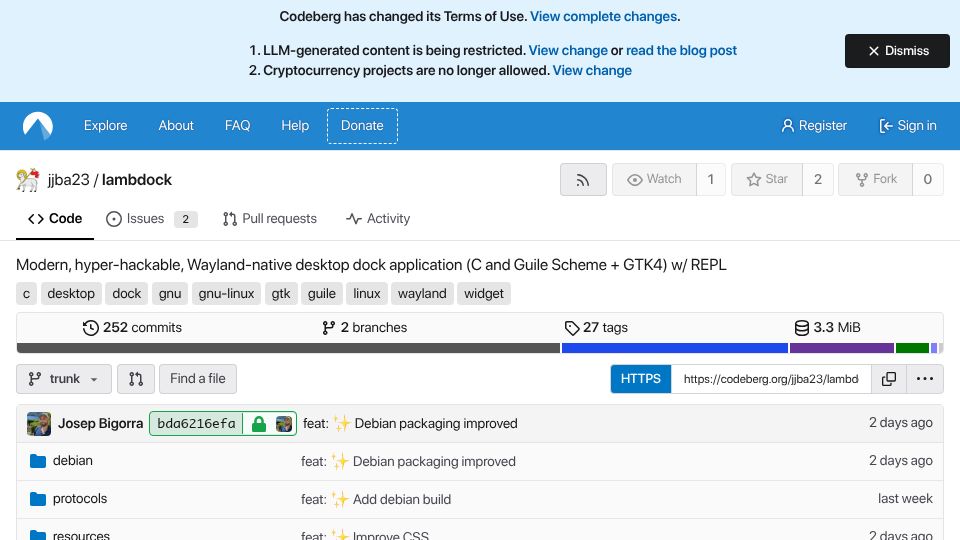Open the About page

[176, 126]
